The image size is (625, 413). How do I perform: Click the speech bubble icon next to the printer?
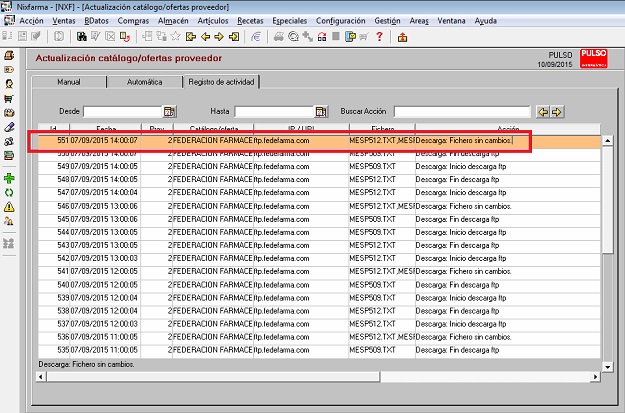coord(293,37)
